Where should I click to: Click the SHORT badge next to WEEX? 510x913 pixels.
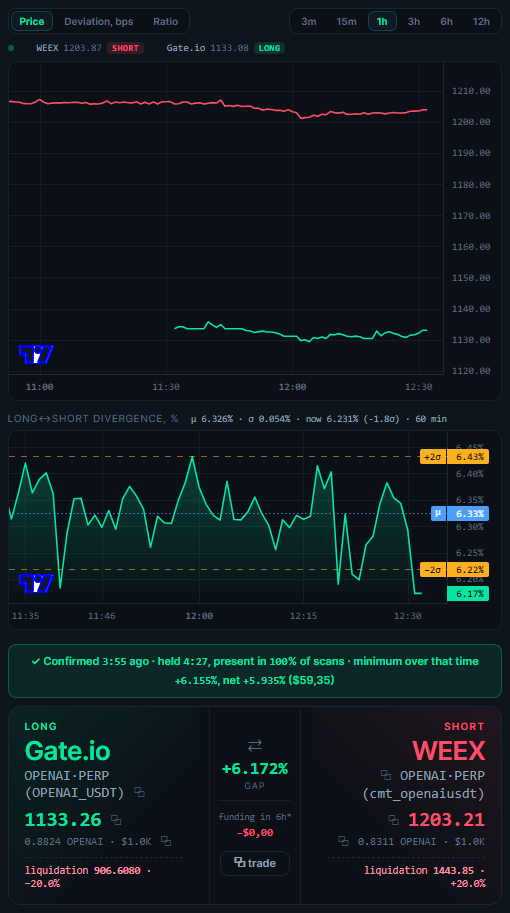pyautogui.click(x=125, y=48)
